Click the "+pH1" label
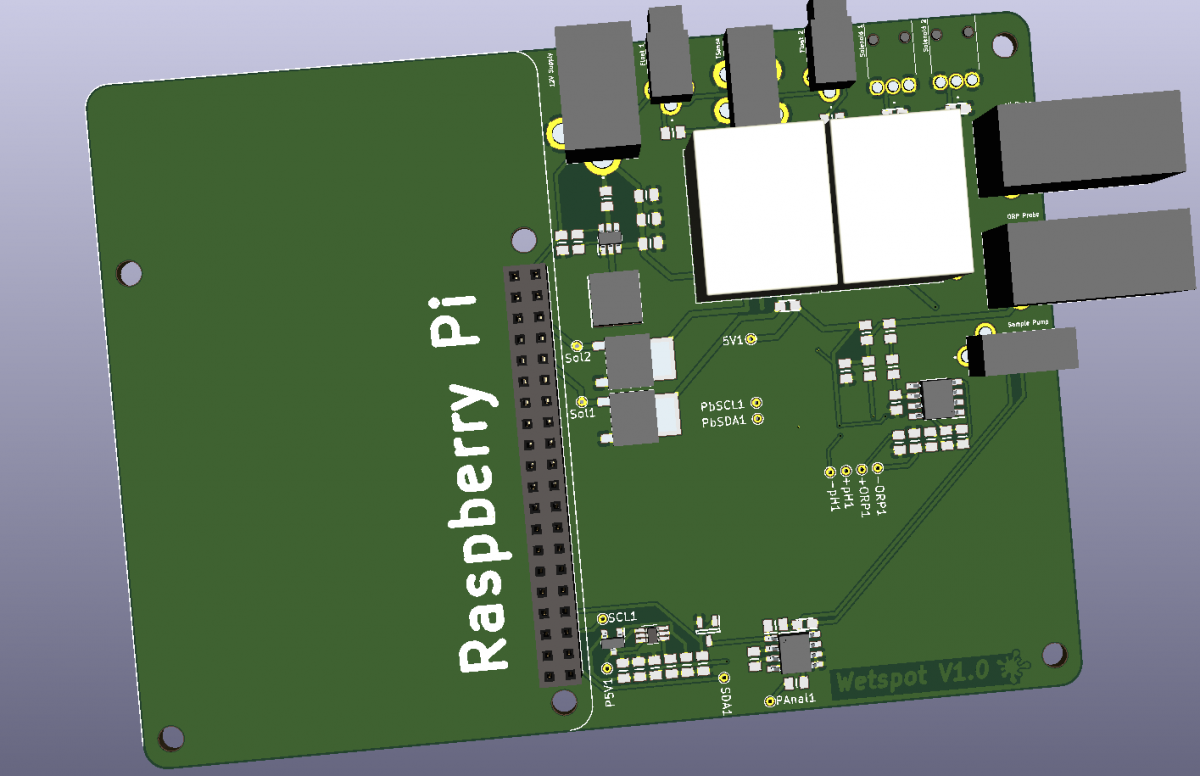 pyautogui.click(x=846, y=491)
